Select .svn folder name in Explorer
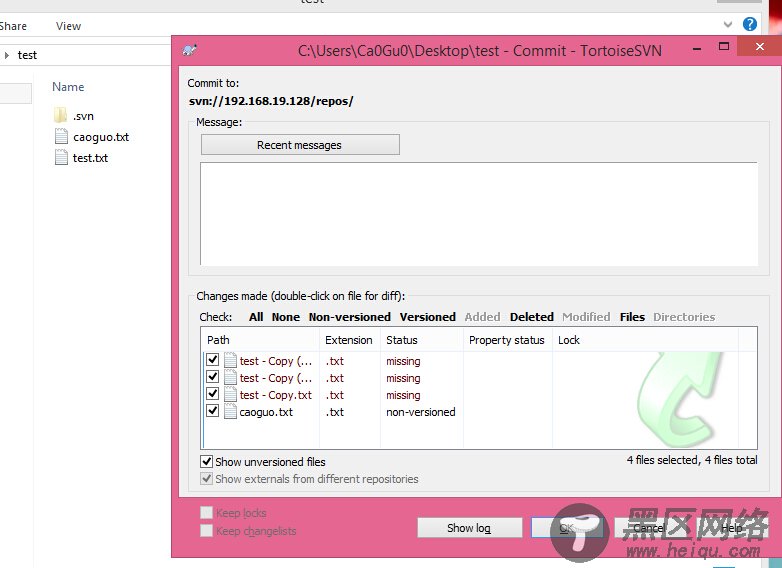This screenshot has height=568, width=782. click(83, 116)
